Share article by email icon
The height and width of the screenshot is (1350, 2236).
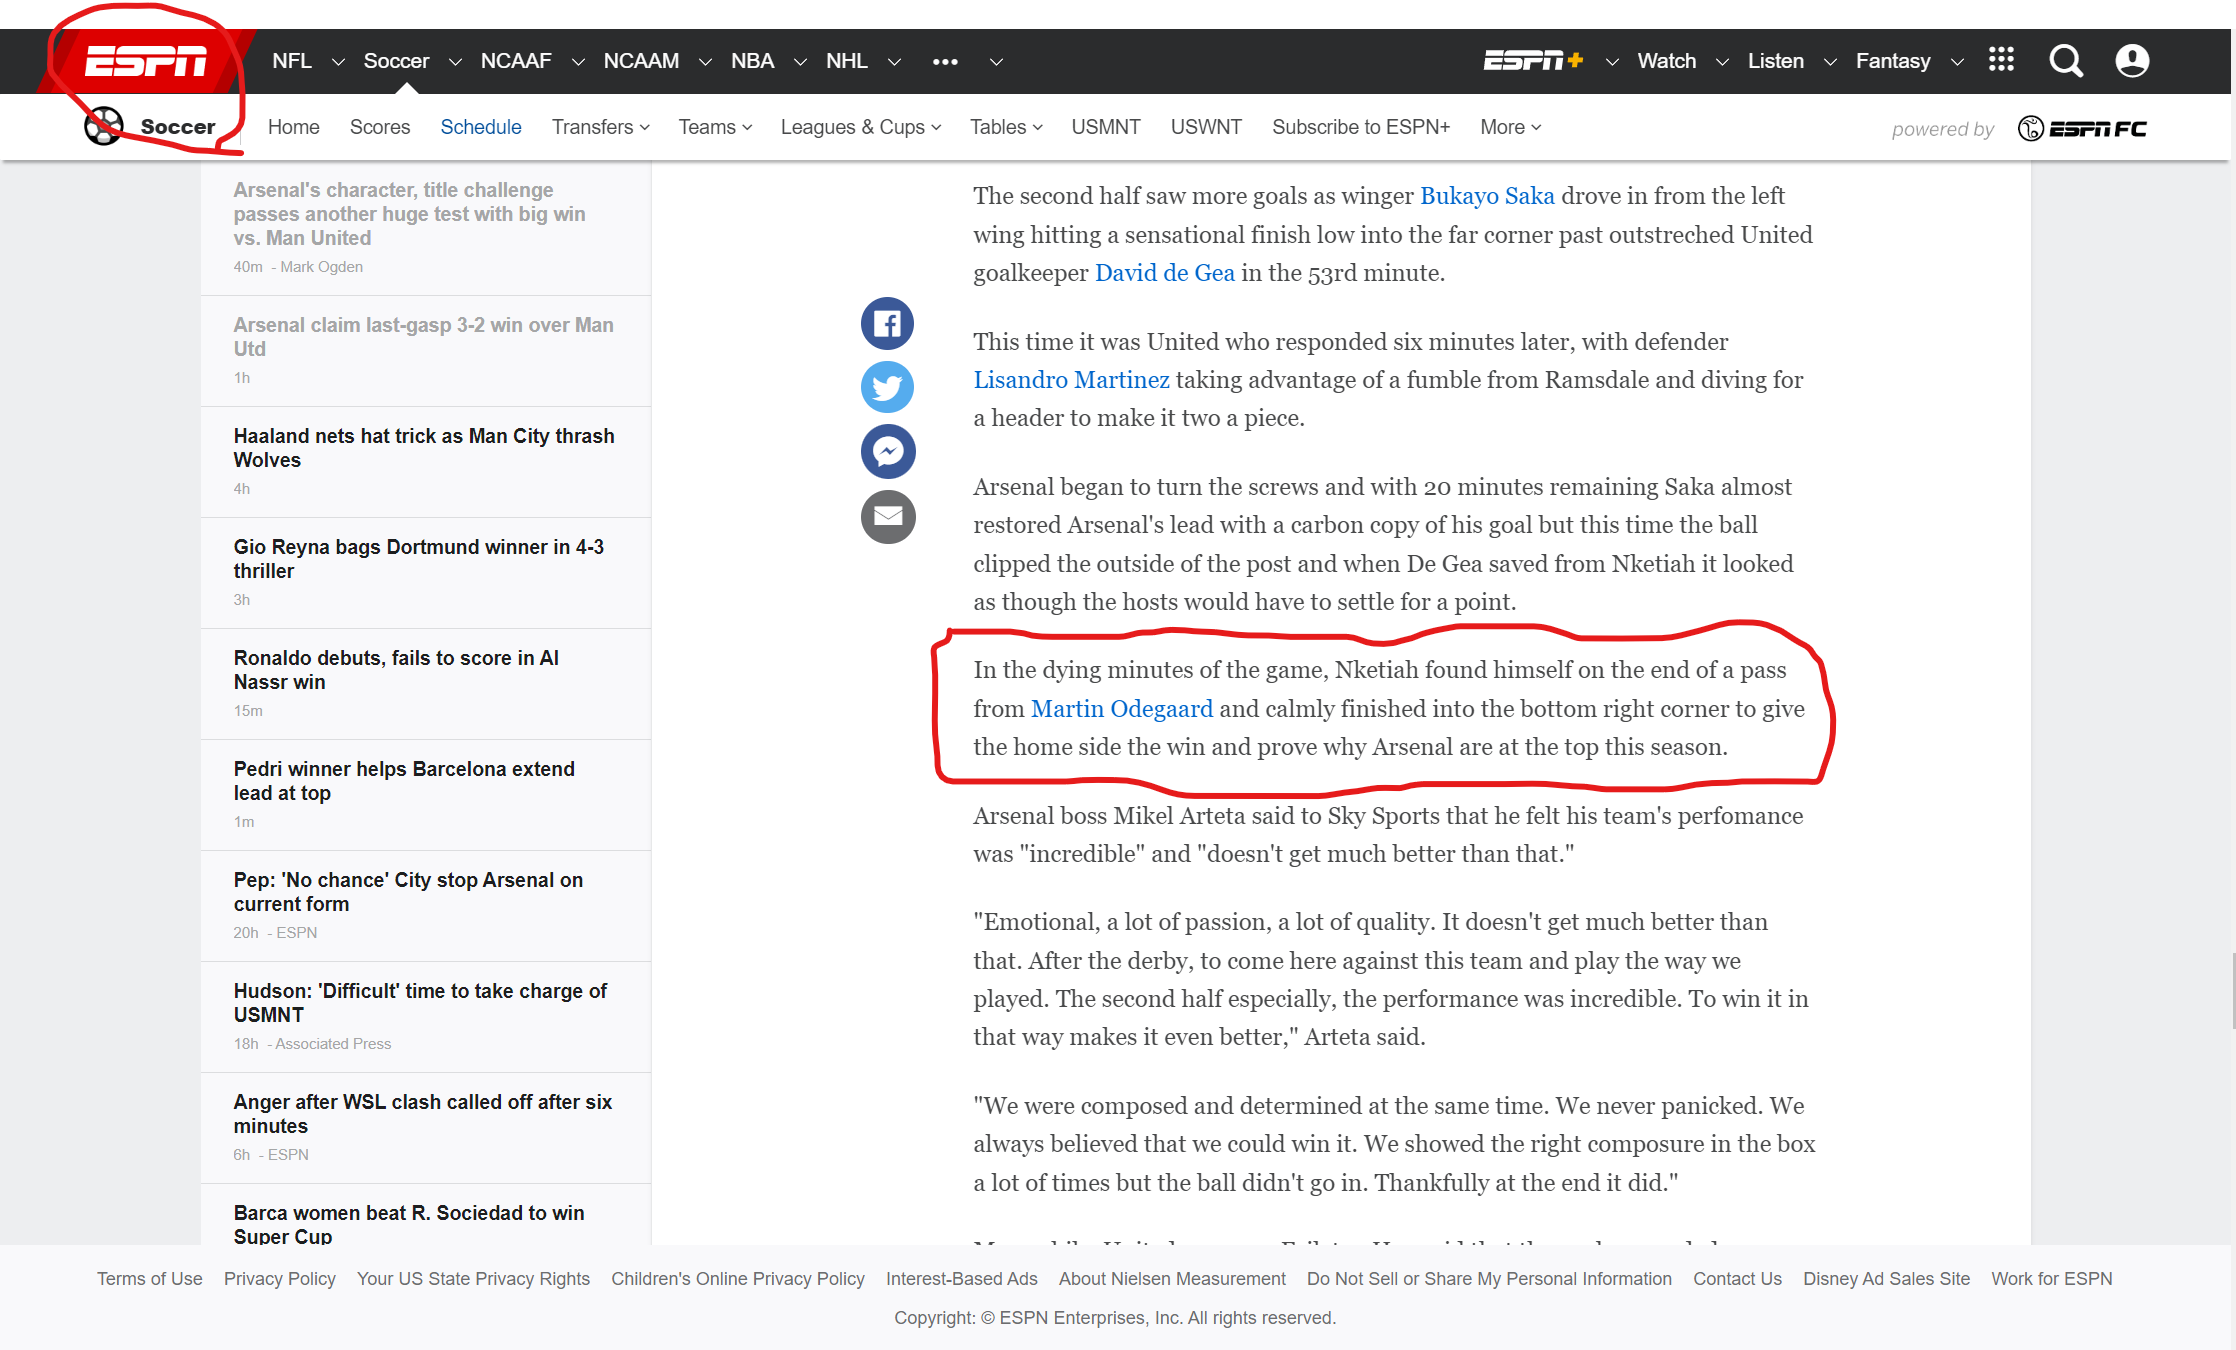point(887,516)
